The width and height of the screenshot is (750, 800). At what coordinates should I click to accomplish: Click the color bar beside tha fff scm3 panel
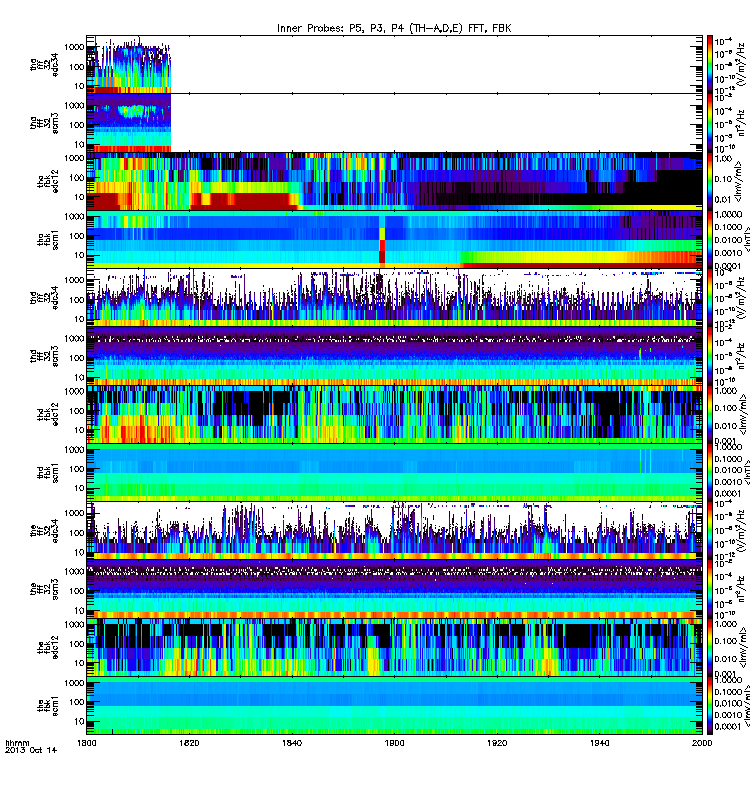tap(710, 123)
